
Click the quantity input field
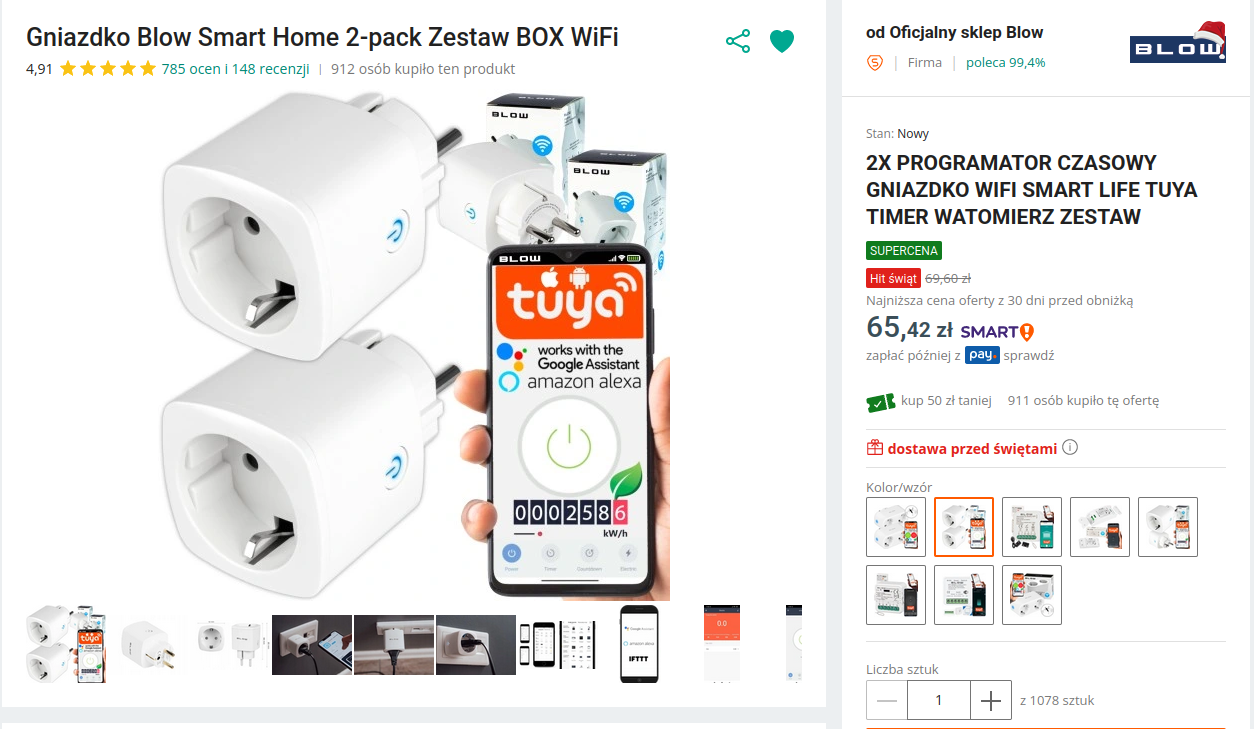tap(939, 700)
